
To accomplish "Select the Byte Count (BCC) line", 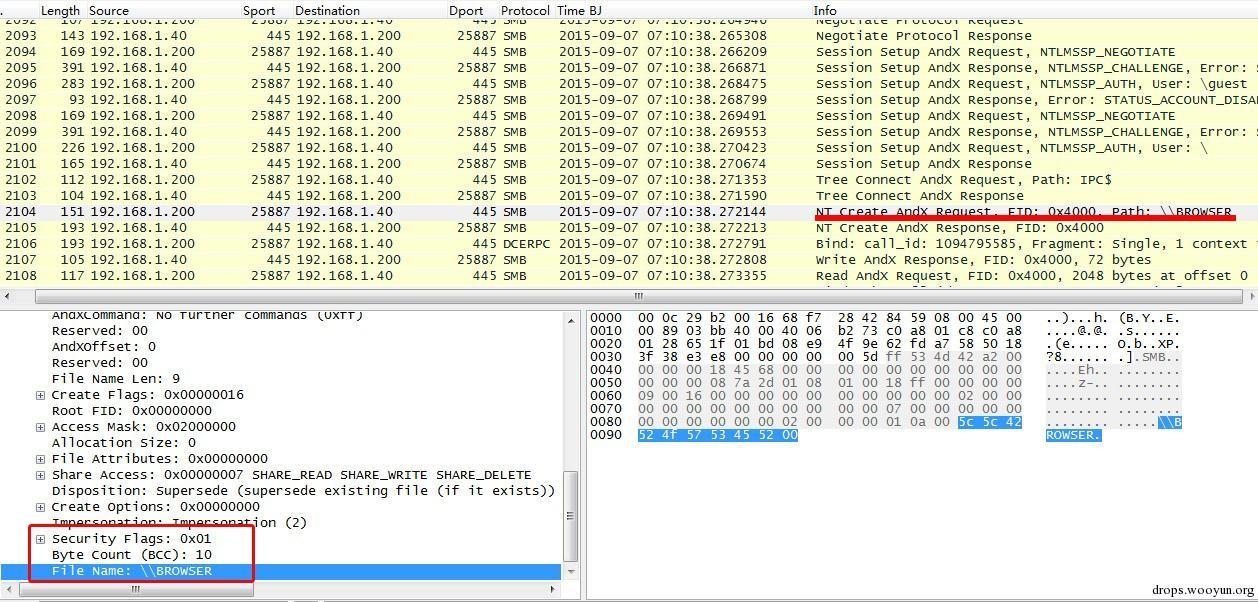I will pos(132,555).
